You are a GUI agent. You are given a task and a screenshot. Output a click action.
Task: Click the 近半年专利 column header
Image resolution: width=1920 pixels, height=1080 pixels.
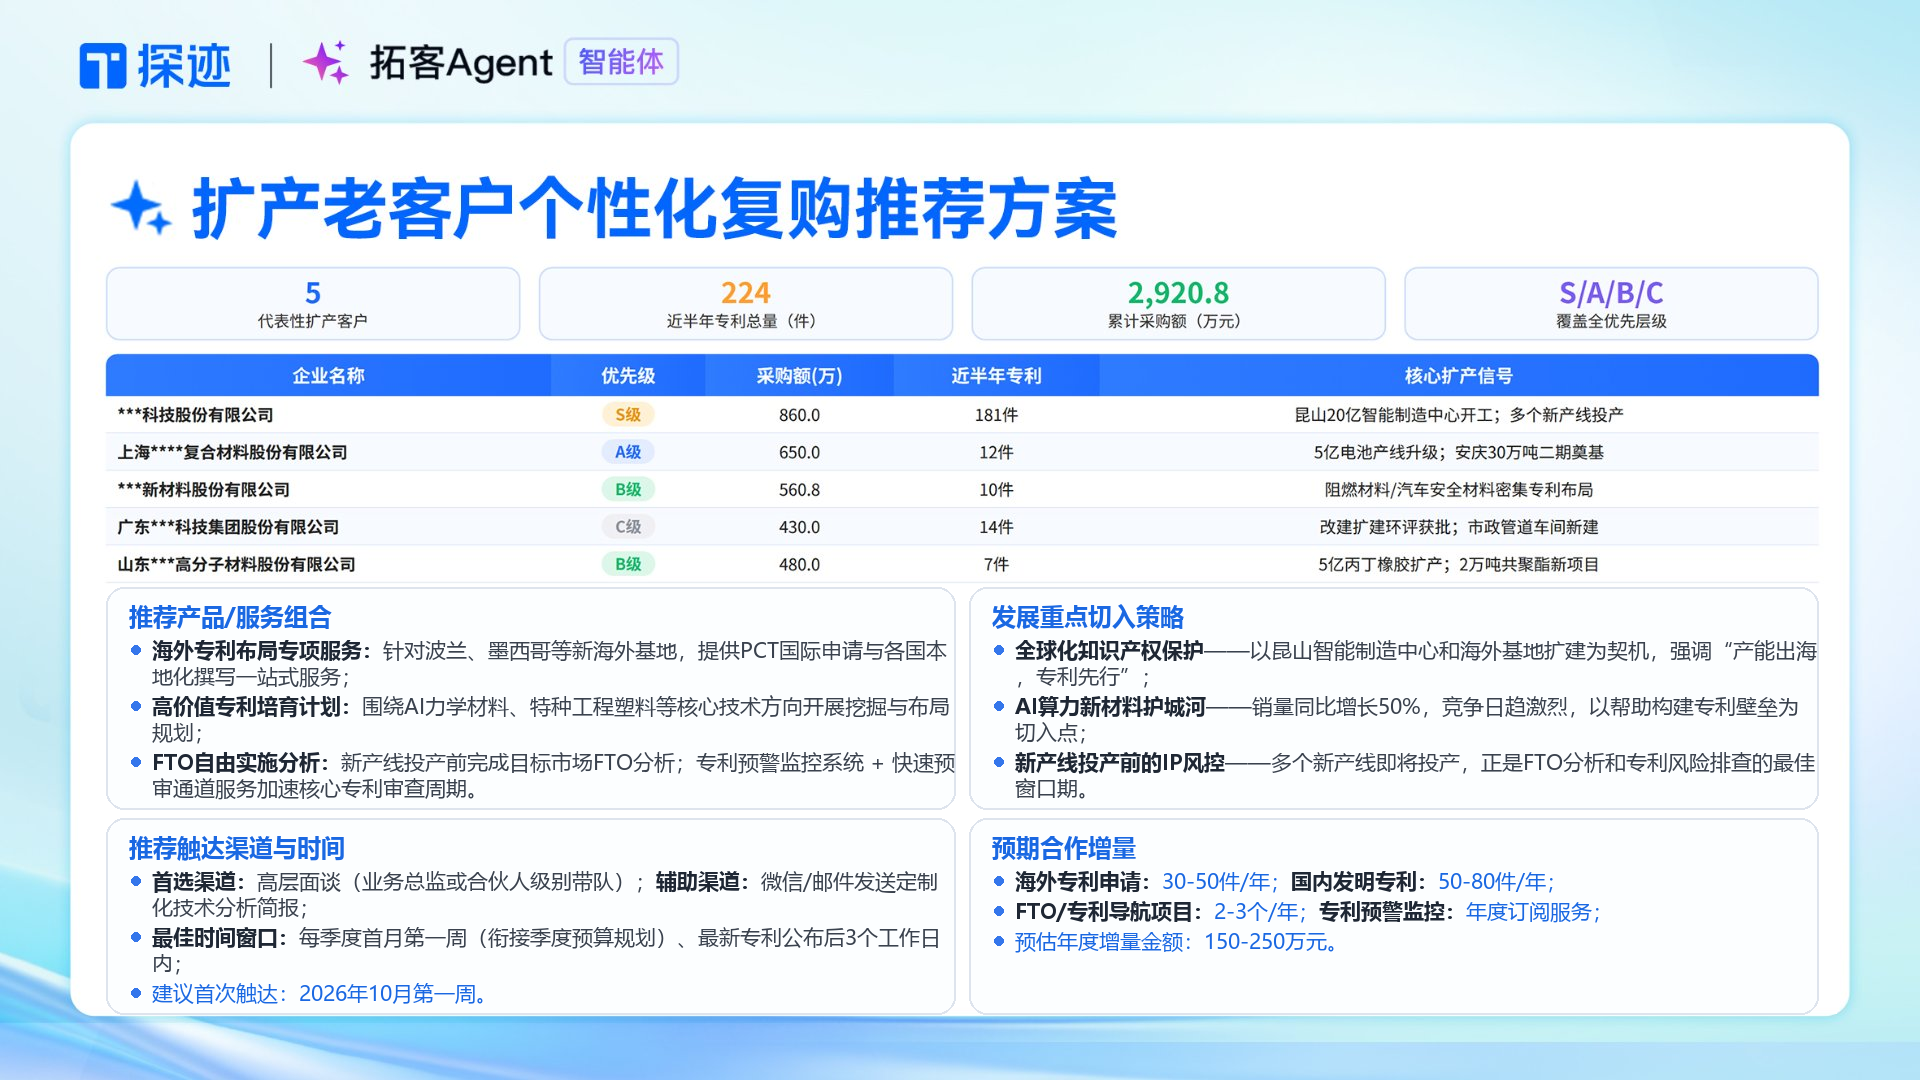tap(996, 376)
